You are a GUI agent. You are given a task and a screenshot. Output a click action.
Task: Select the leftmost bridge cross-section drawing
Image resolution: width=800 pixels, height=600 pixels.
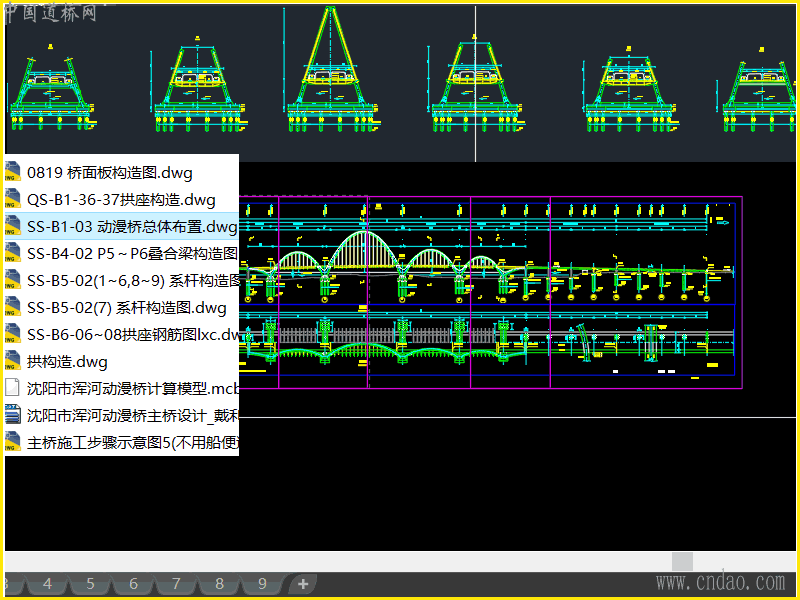(x=51, y=87)
